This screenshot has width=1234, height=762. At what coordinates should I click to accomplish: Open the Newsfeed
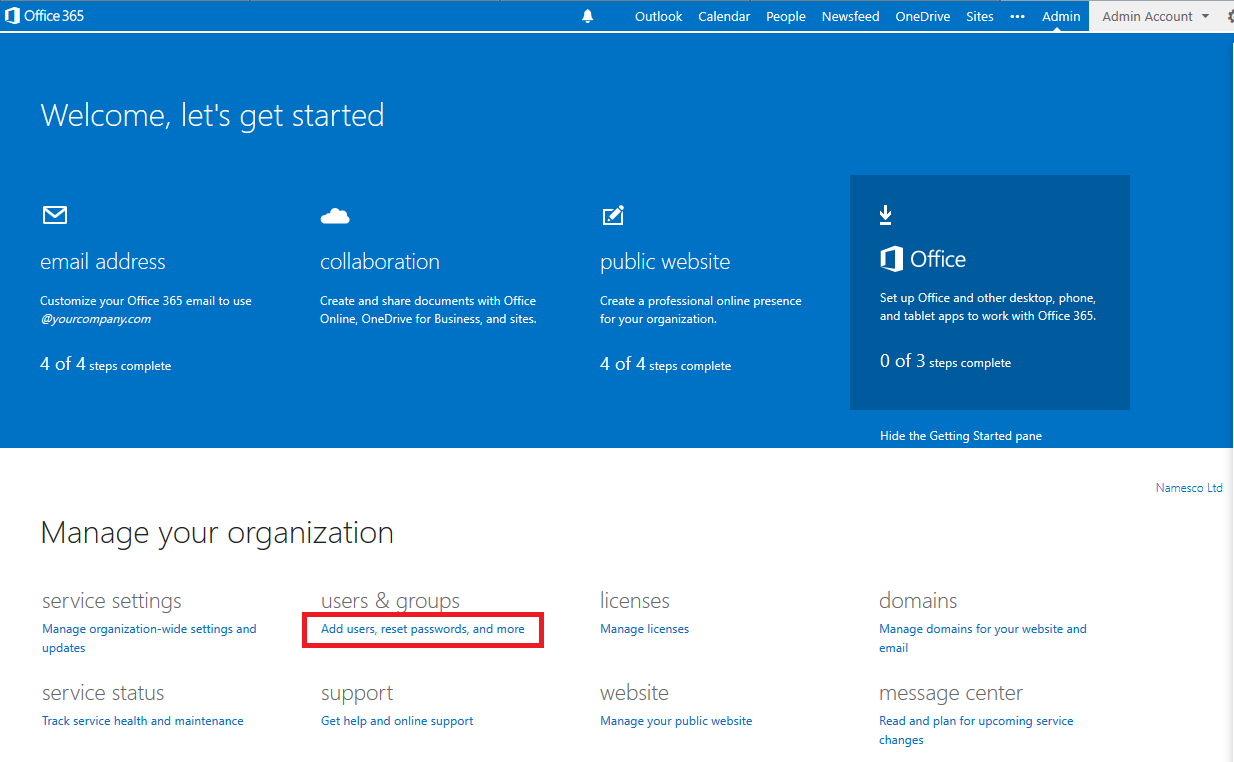[x=850, y=16]
